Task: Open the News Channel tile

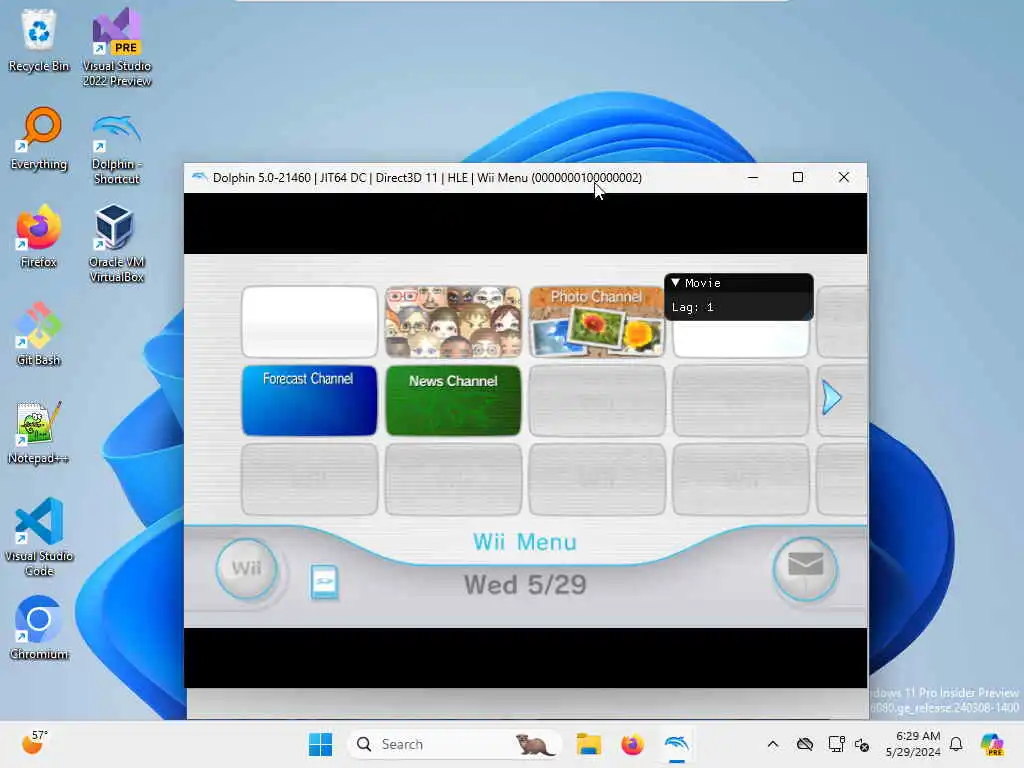Action: tap(453, 400)
